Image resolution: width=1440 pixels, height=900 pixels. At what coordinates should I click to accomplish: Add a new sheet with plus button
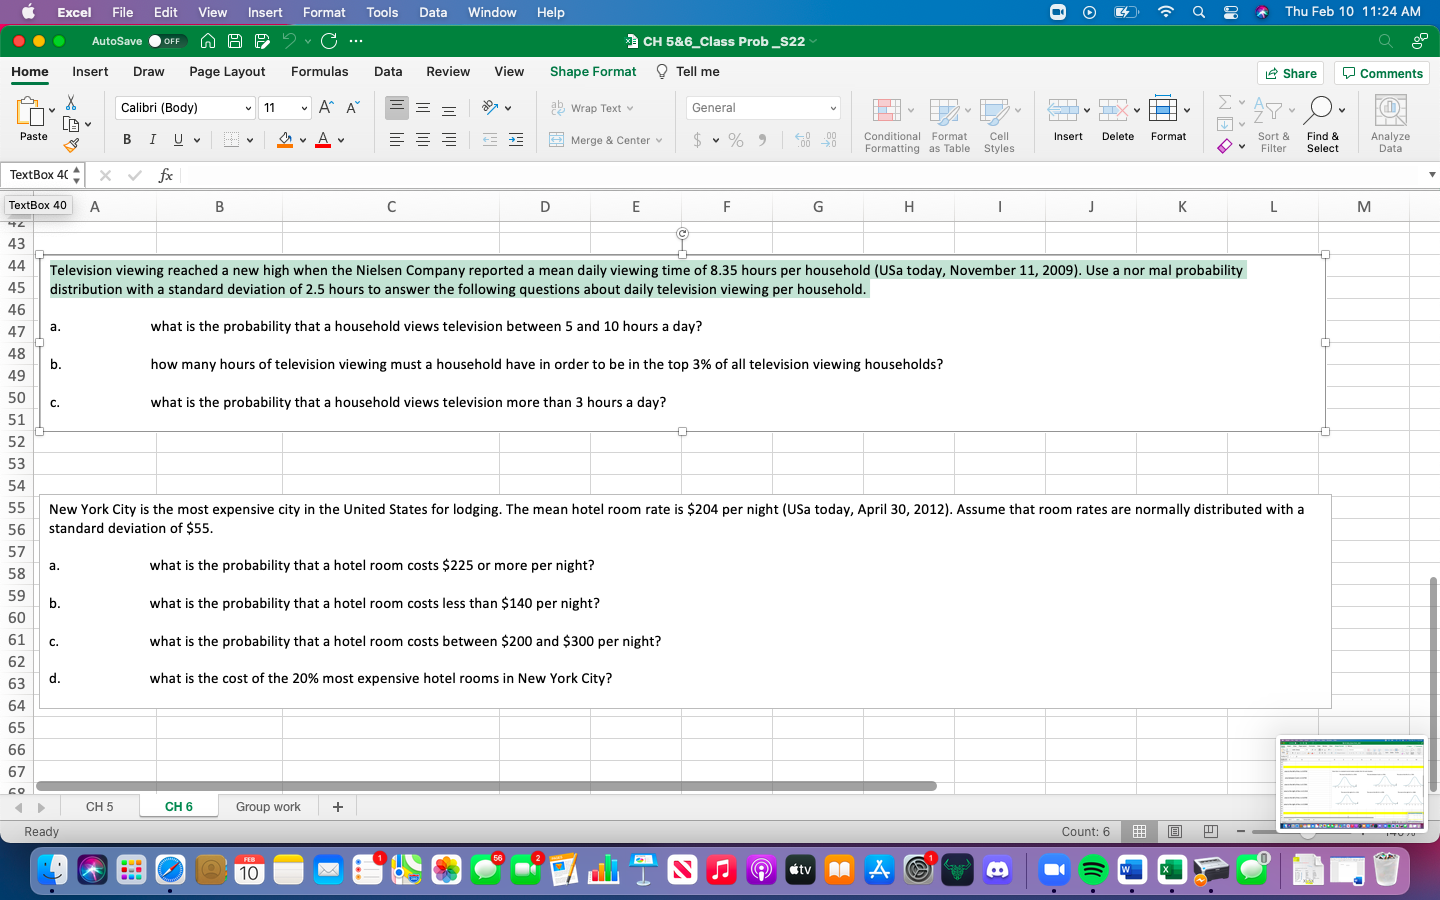pos(338,807)
